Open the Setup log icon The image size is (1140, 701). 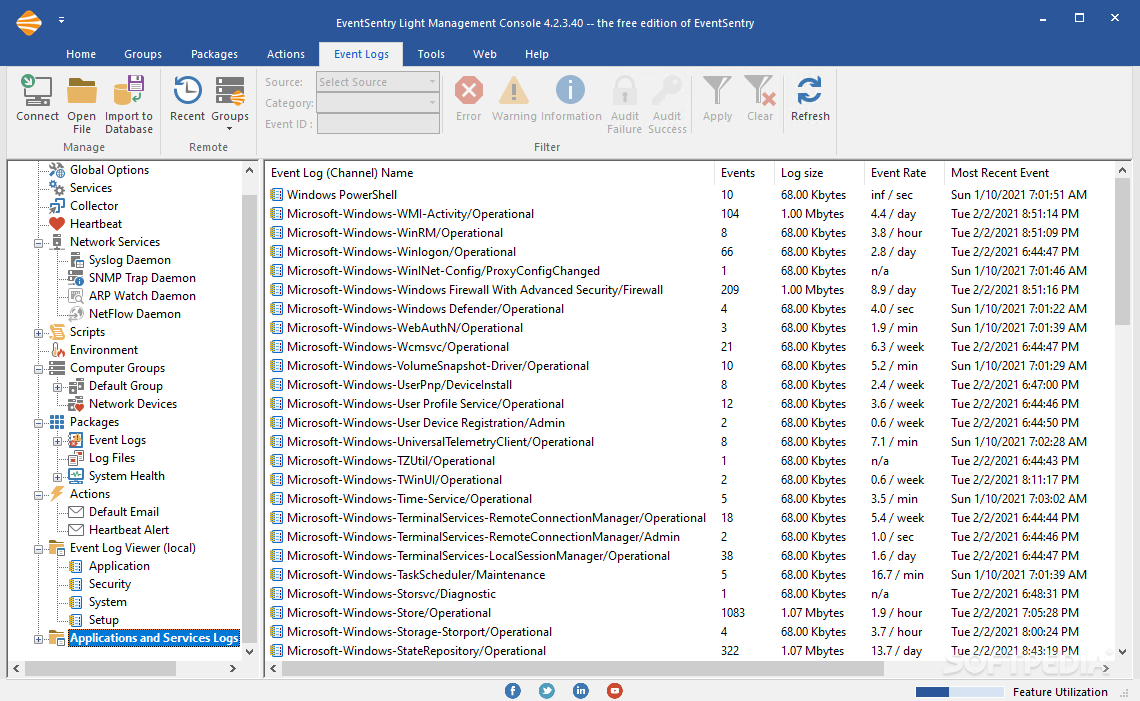76,620
